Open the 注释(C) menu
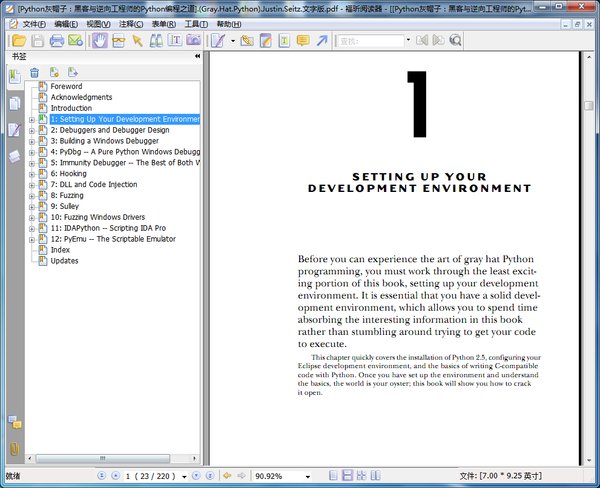The height and width of the screenshot is (488, 600). pyautogui.click(x=131, y=24)
